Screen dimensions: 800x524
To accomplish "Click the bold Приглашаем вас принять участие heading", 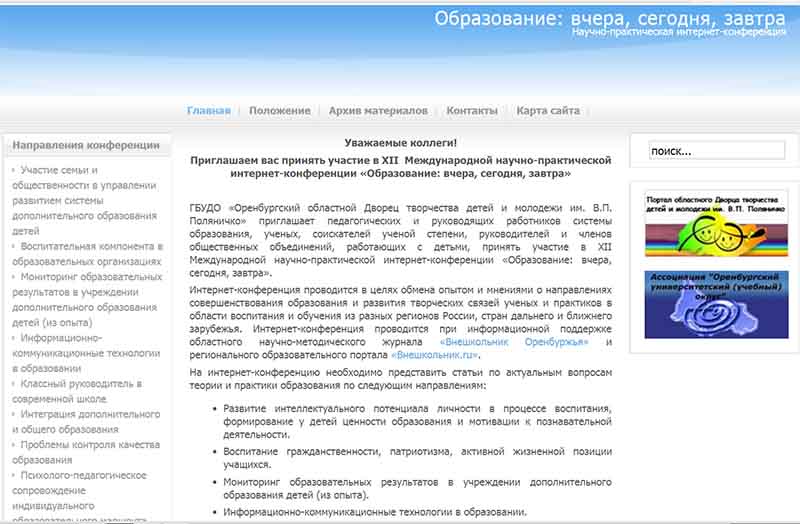I will pos(401,167).
